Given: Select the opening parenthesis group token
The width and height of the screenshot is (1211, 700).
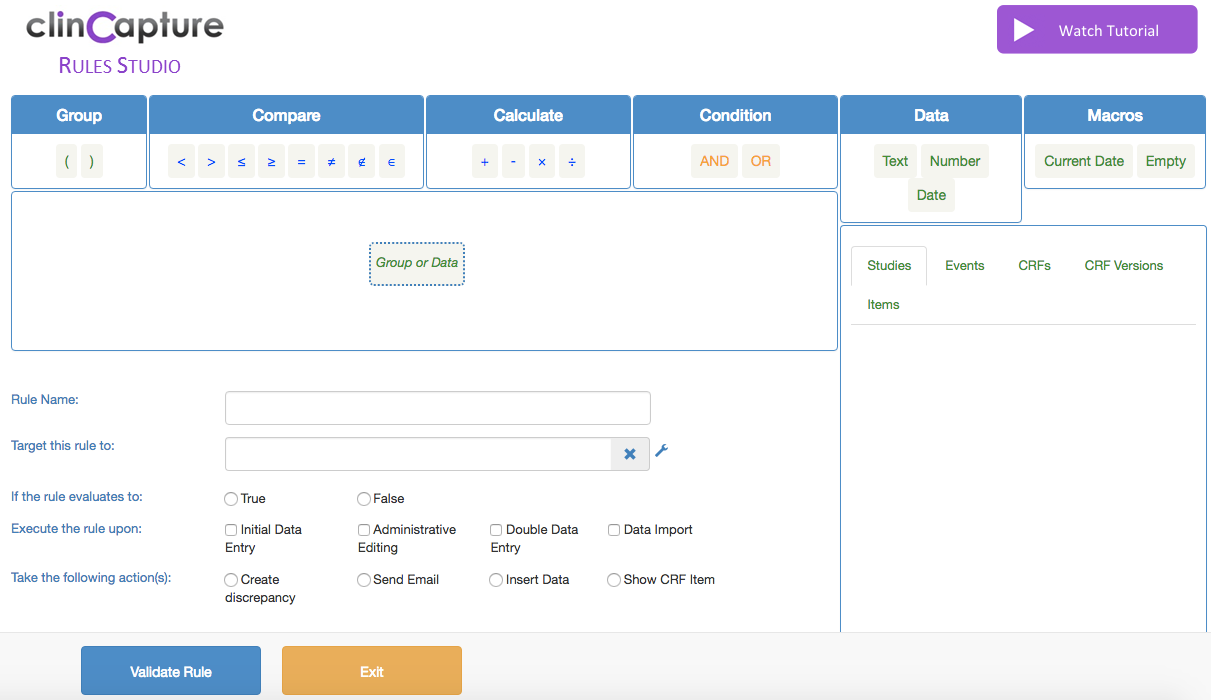Looking at the screenshot, I should (x=66, y=161).
